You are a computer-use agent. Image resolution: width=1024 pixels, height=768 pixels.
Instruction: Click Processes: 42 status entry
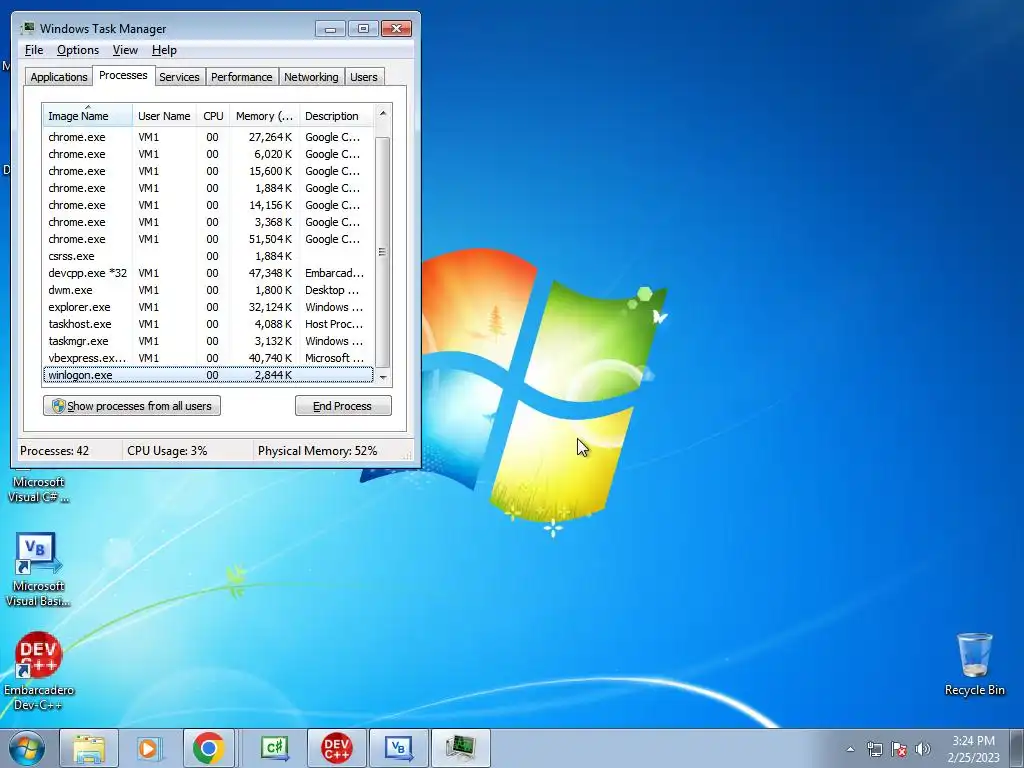54,451
